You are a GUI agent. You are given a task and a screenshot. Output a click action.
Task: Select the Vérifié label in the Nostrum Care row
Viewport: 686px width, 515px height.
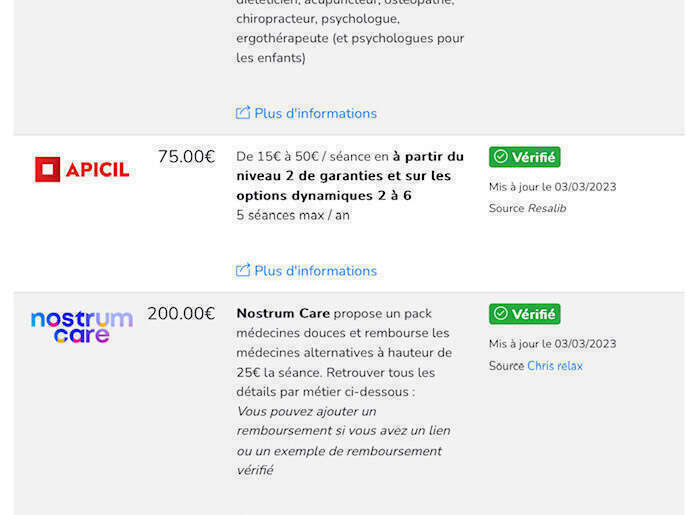coord(533,314)
